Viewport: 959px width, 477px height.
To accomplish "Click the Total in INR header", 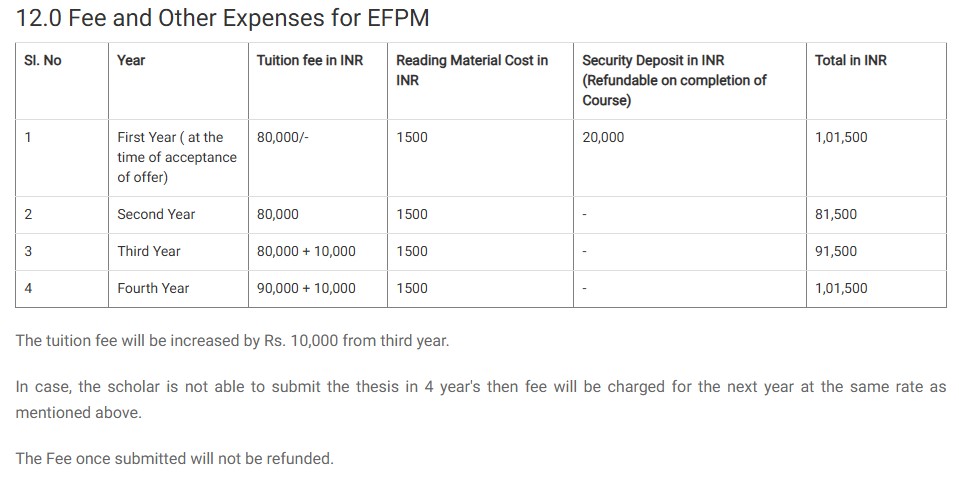I will [851, 61].
